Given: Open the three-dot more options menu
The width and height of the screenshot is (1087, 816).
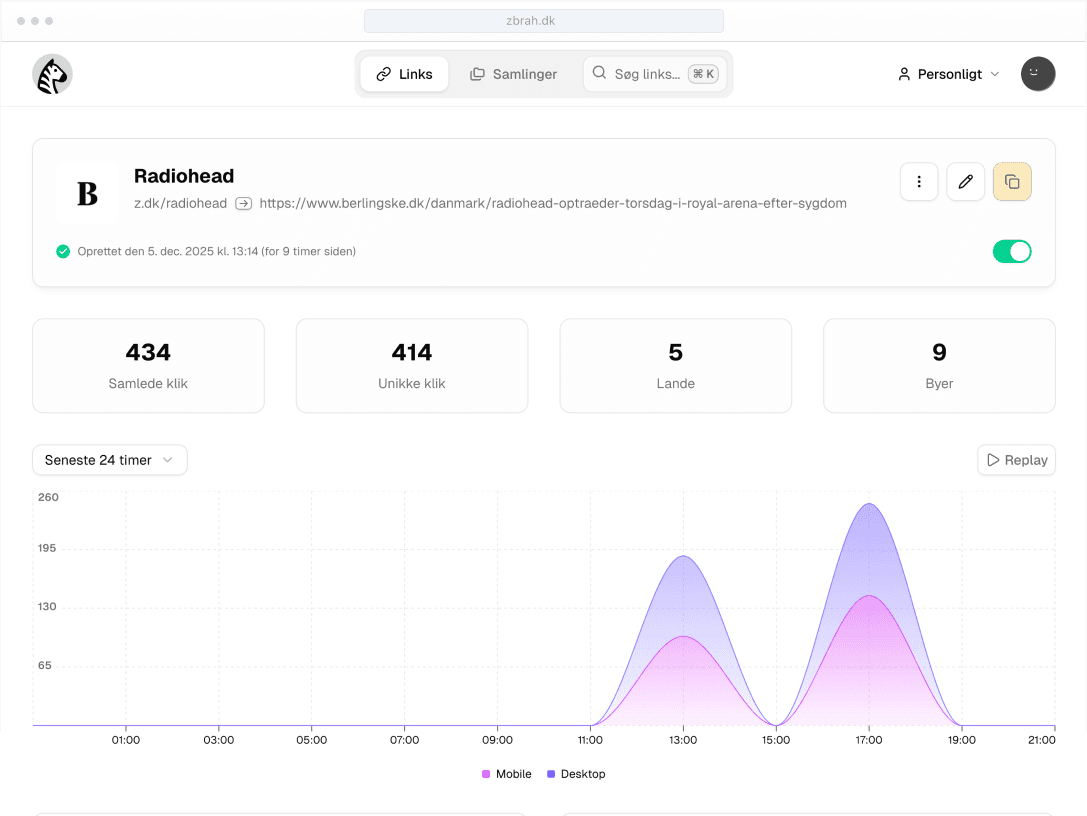Looking at the screenshot, I should (919, 182).
